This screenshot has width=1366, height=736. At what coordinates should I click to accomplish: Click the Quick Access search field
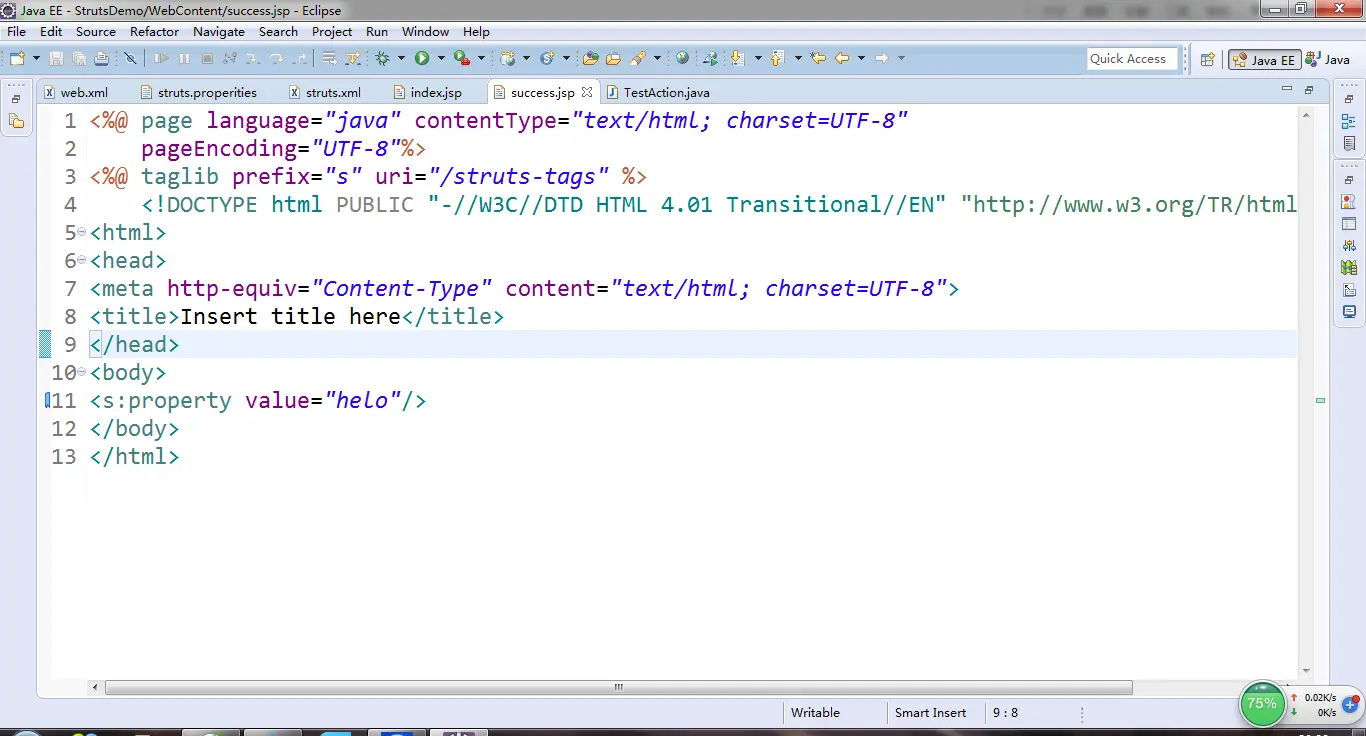tap(1132, 59)
